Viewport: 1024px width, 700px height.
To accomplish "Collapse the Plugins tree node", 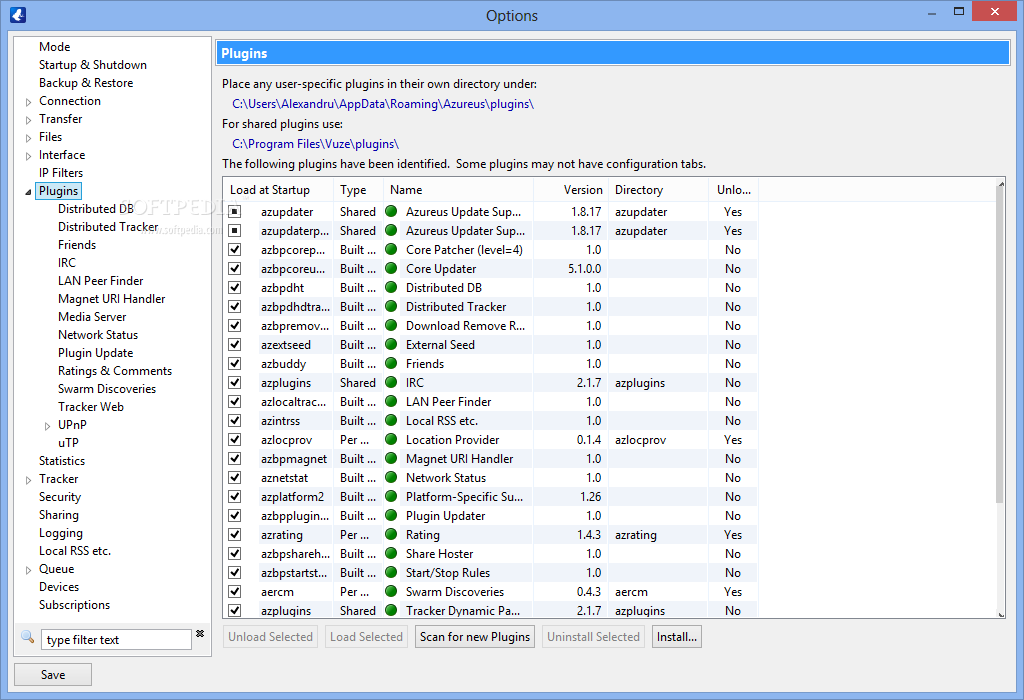I will coord(28,192).
